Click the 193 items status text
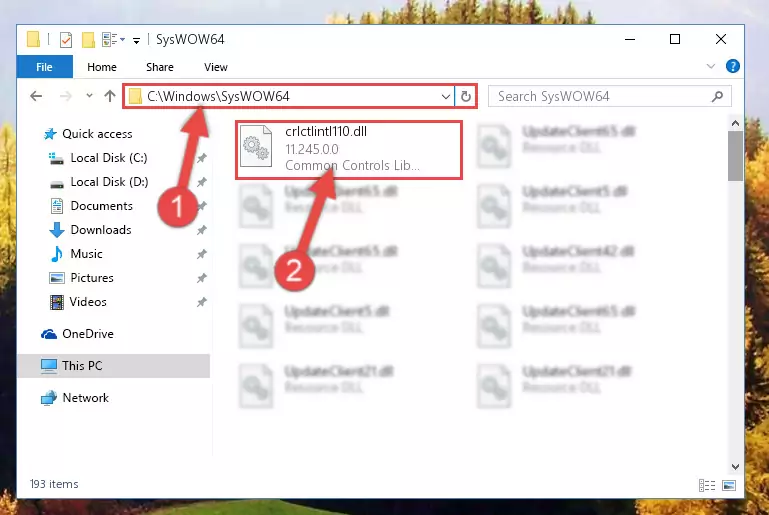Image resolution: width=769 pixels, height=515 pixels. (54, 484)
